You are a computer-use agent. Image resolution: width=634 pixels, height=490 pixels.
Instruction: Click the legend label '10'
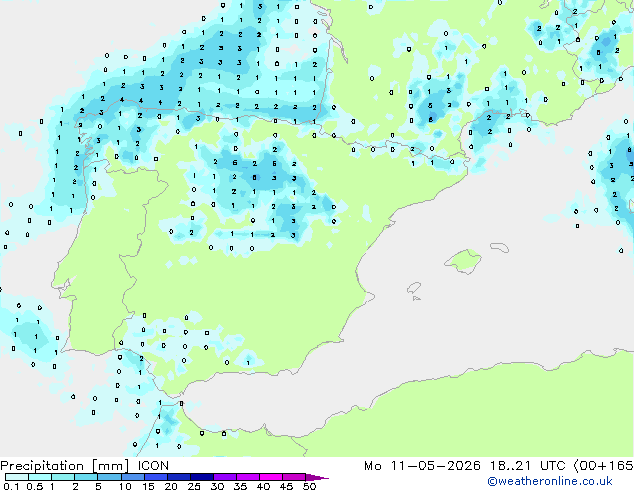click(x=125, y=486)
